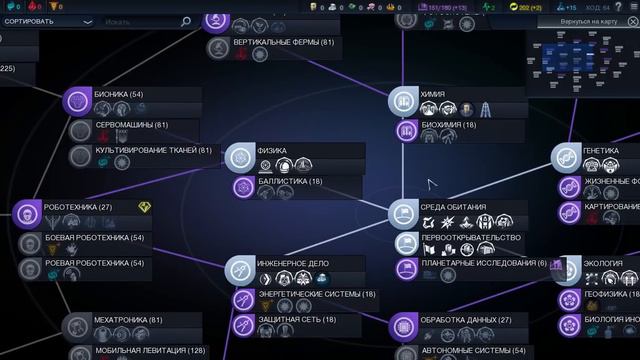Viewport: 640px width, 360px height.
Task: Select ЗАЩИТНАЯ СЕТЬ (18) technology
Action: [x=297, y=326]
